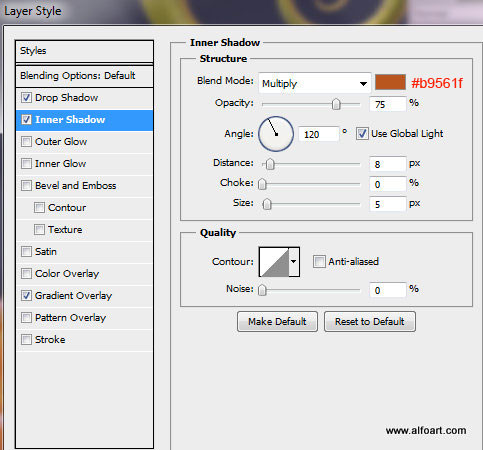Image resolution: width=483 pixels, height=450 pixels.
Task: Tick the Bevel and Emboss checkbox
Action: coord(26,186)
